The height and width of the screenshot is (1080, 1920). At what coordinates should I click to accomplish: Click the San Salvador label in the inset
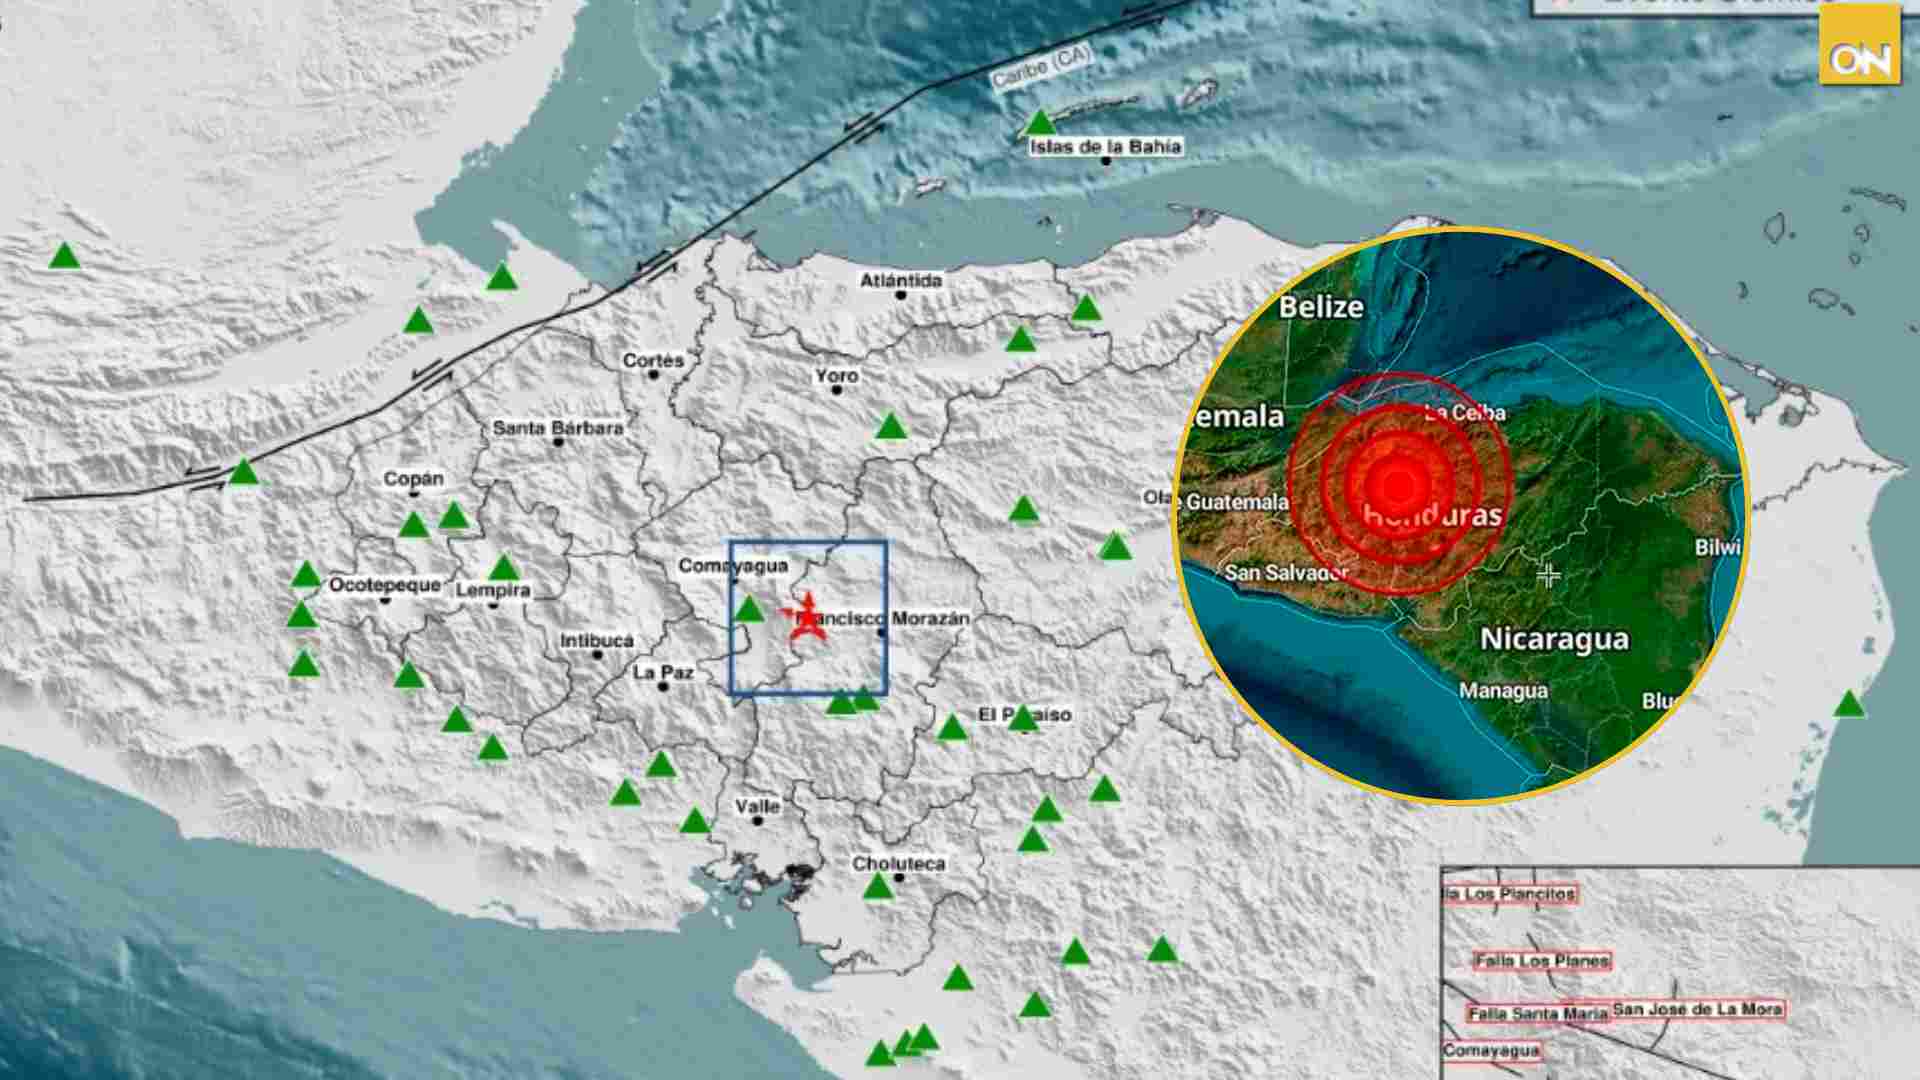(x=1287, y=573)
